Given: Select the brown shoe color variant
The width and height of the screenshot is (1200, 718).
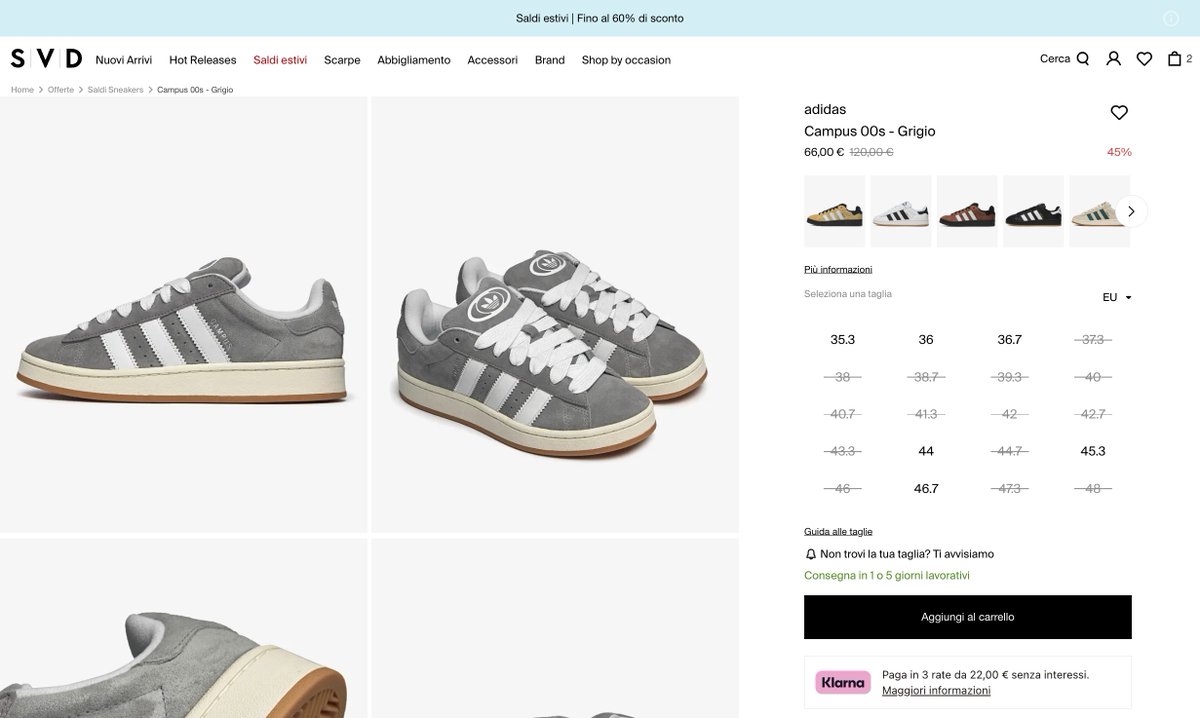Looking at the screenshot, I should 967,211.
